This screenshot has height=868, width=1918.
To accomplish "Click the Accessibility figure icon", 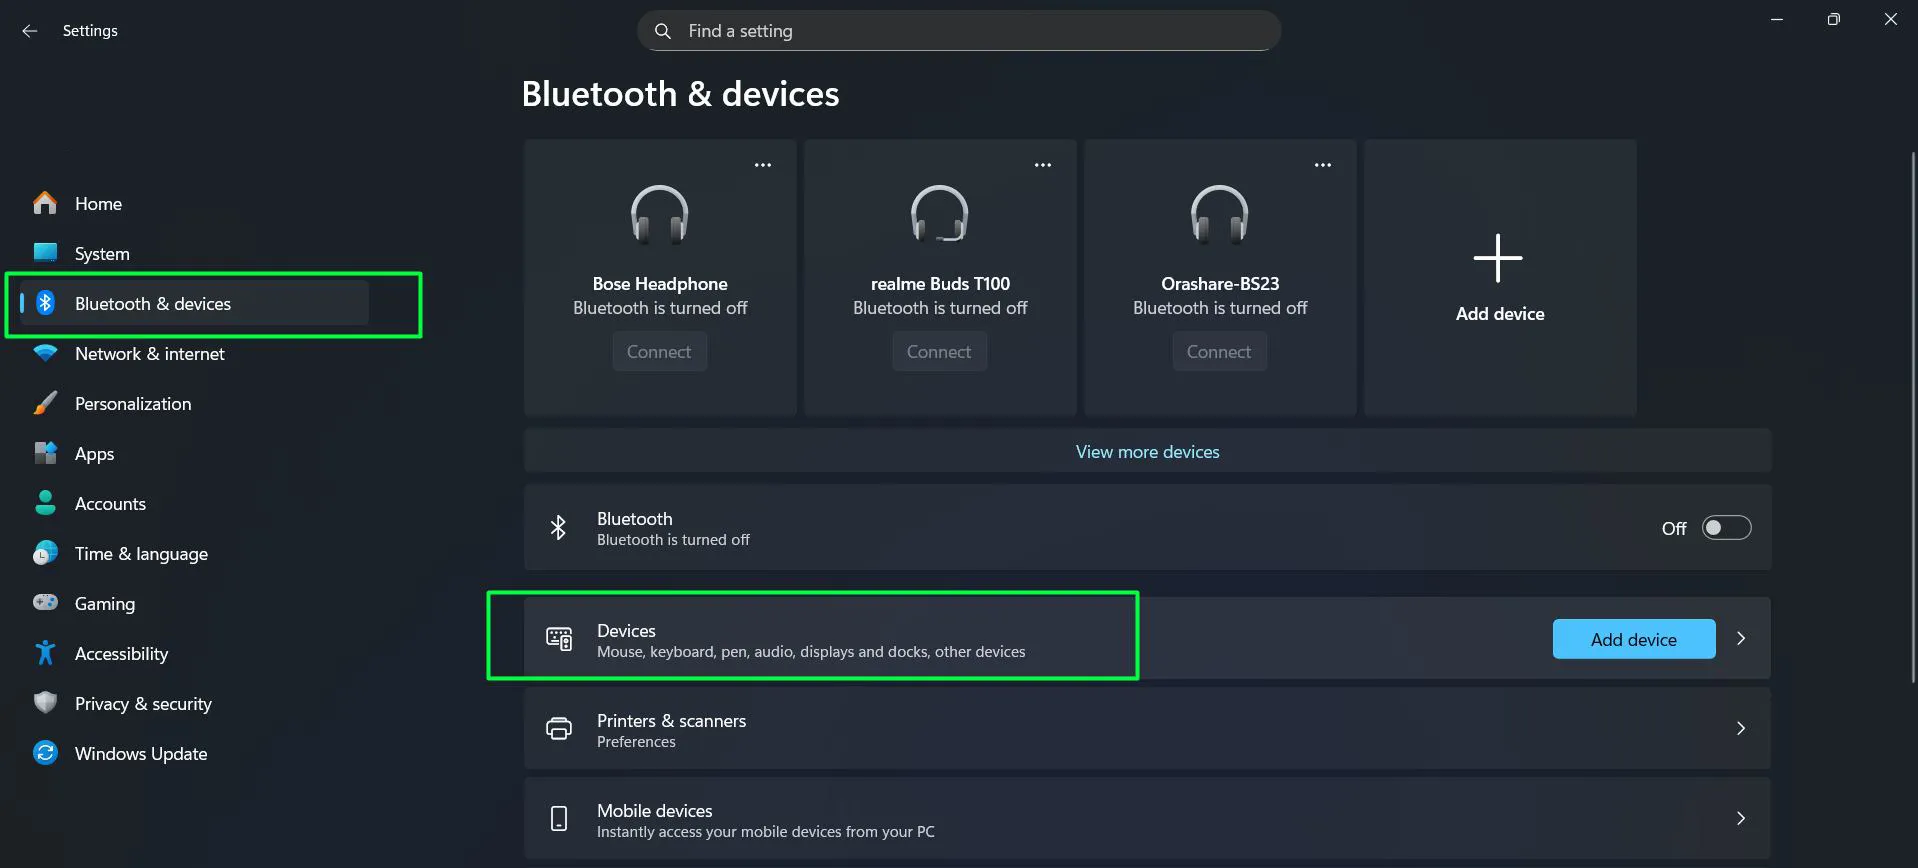I will (x=45, y=653).
